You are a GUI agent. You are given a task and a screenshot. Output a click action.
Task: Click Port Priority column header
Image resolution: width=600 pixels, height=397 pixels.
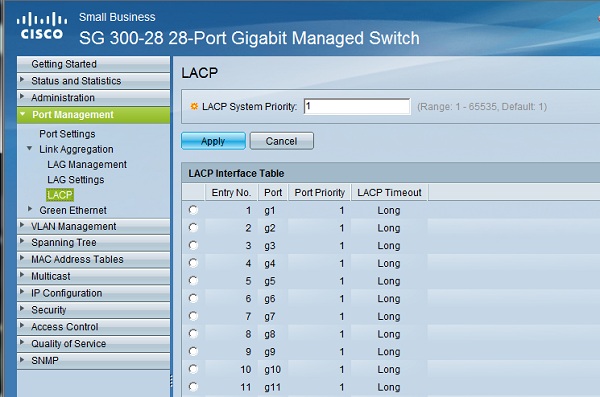[x=319, y=193]
